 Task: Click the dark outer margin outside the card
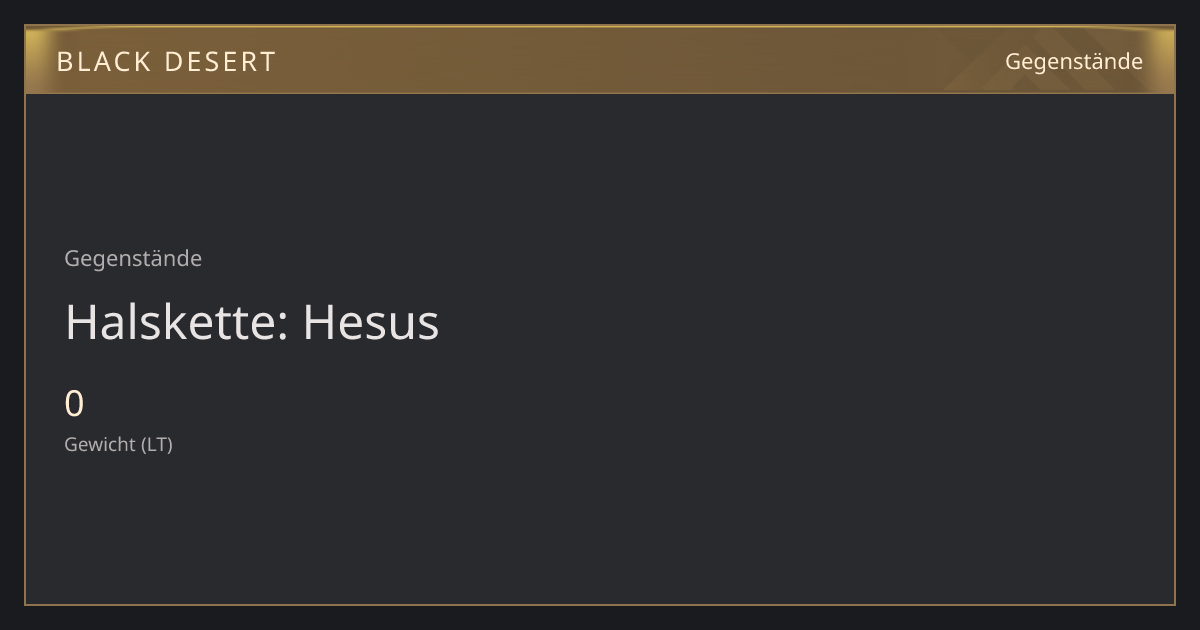pyautogui.click(x=600, y=617)
